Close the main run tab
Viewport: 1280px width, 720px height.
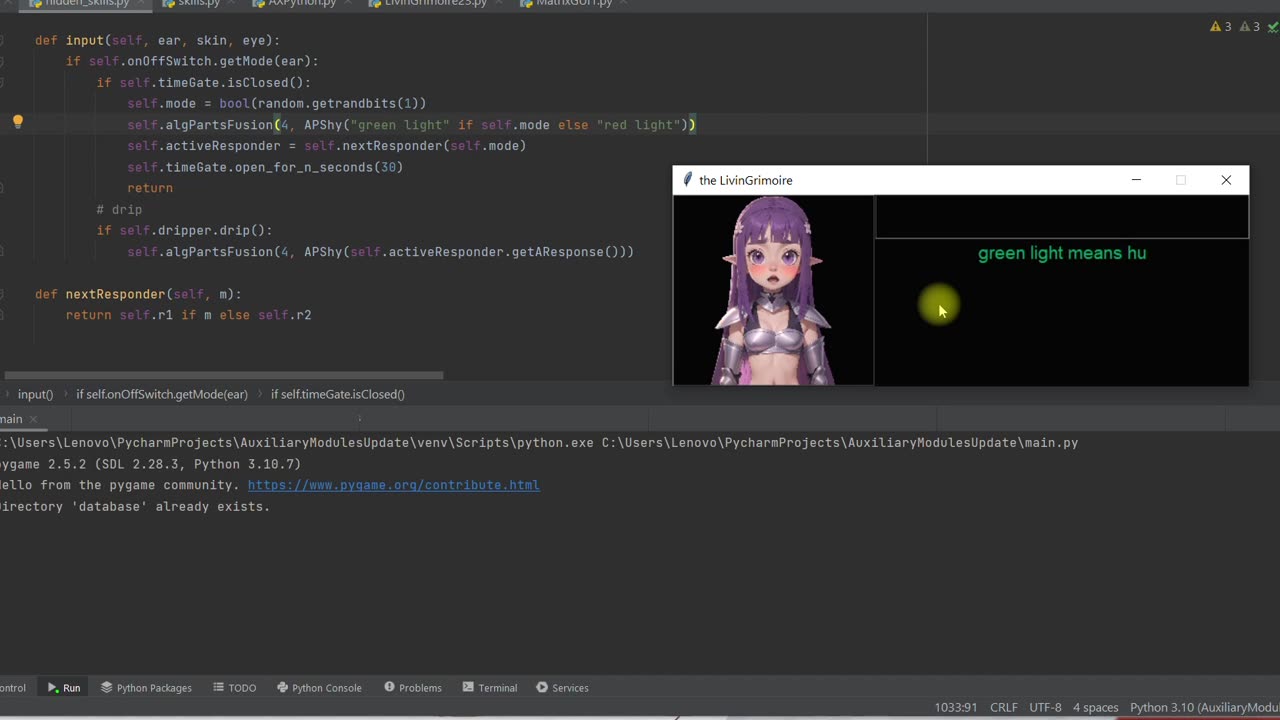(33, 419)
